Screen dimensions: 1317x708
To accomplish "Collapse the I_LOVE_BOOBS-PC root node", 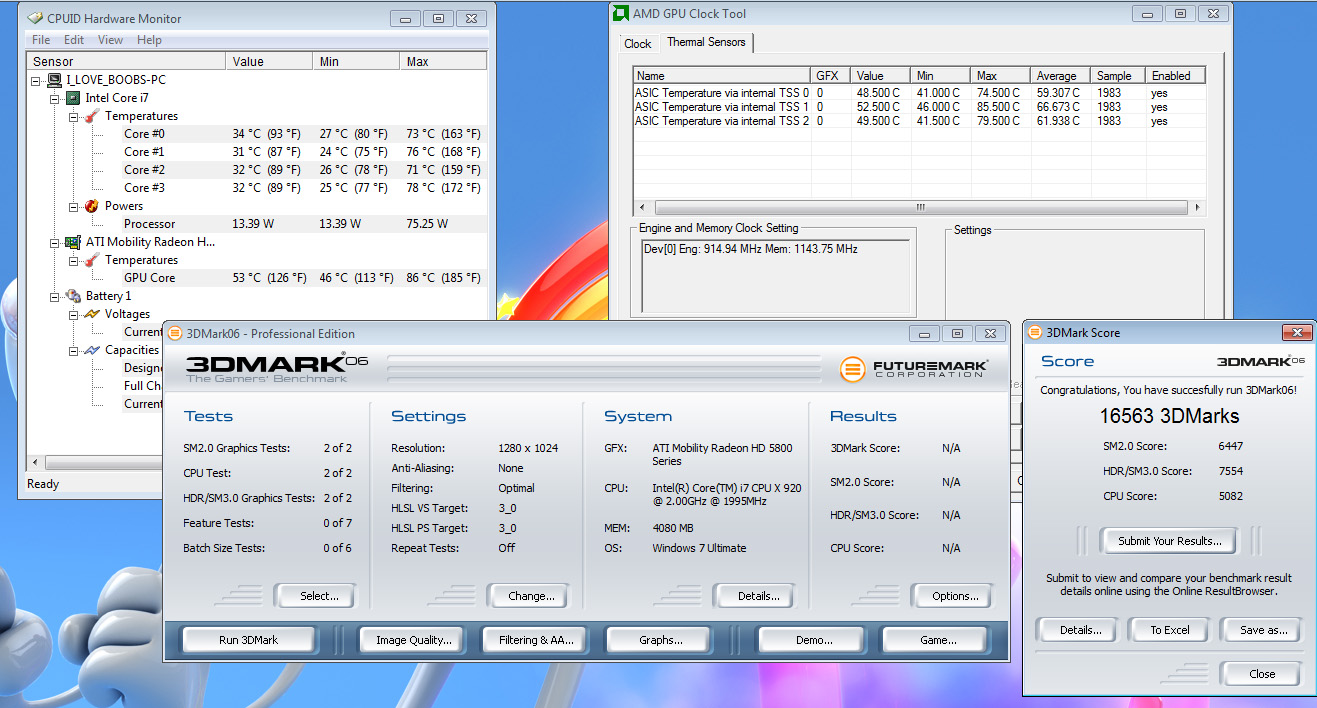I will [x=37, y=80].
